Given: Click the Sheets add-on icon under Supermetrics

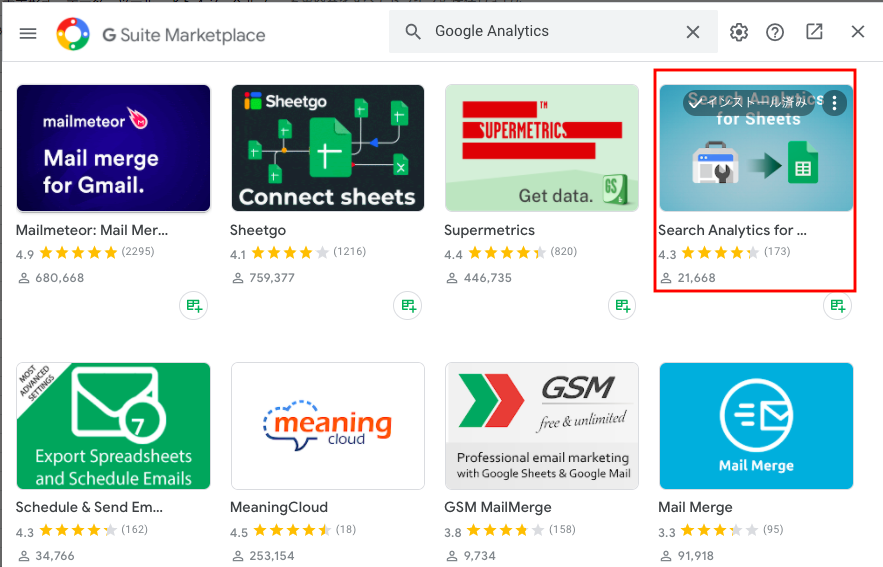Looking at the screenshot, I should tap(622, 306).
